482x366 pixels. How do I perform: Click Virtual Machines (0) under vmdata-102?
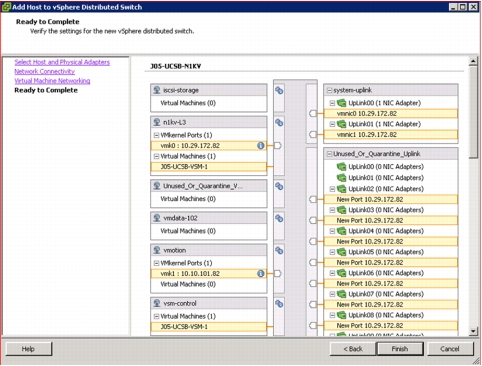pos(188,231)
